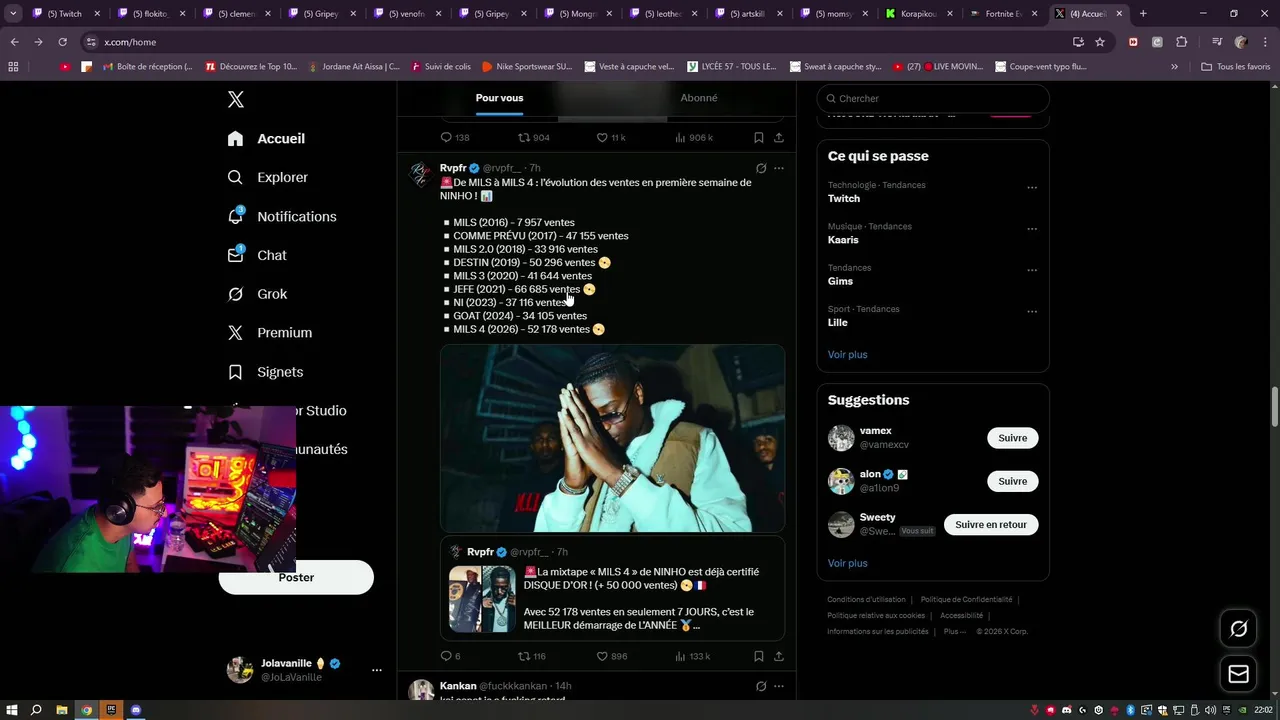Viewport: 1280px width, 720px height.
Task: View stats of the post with 133 k views
Action: coord(693,656)
